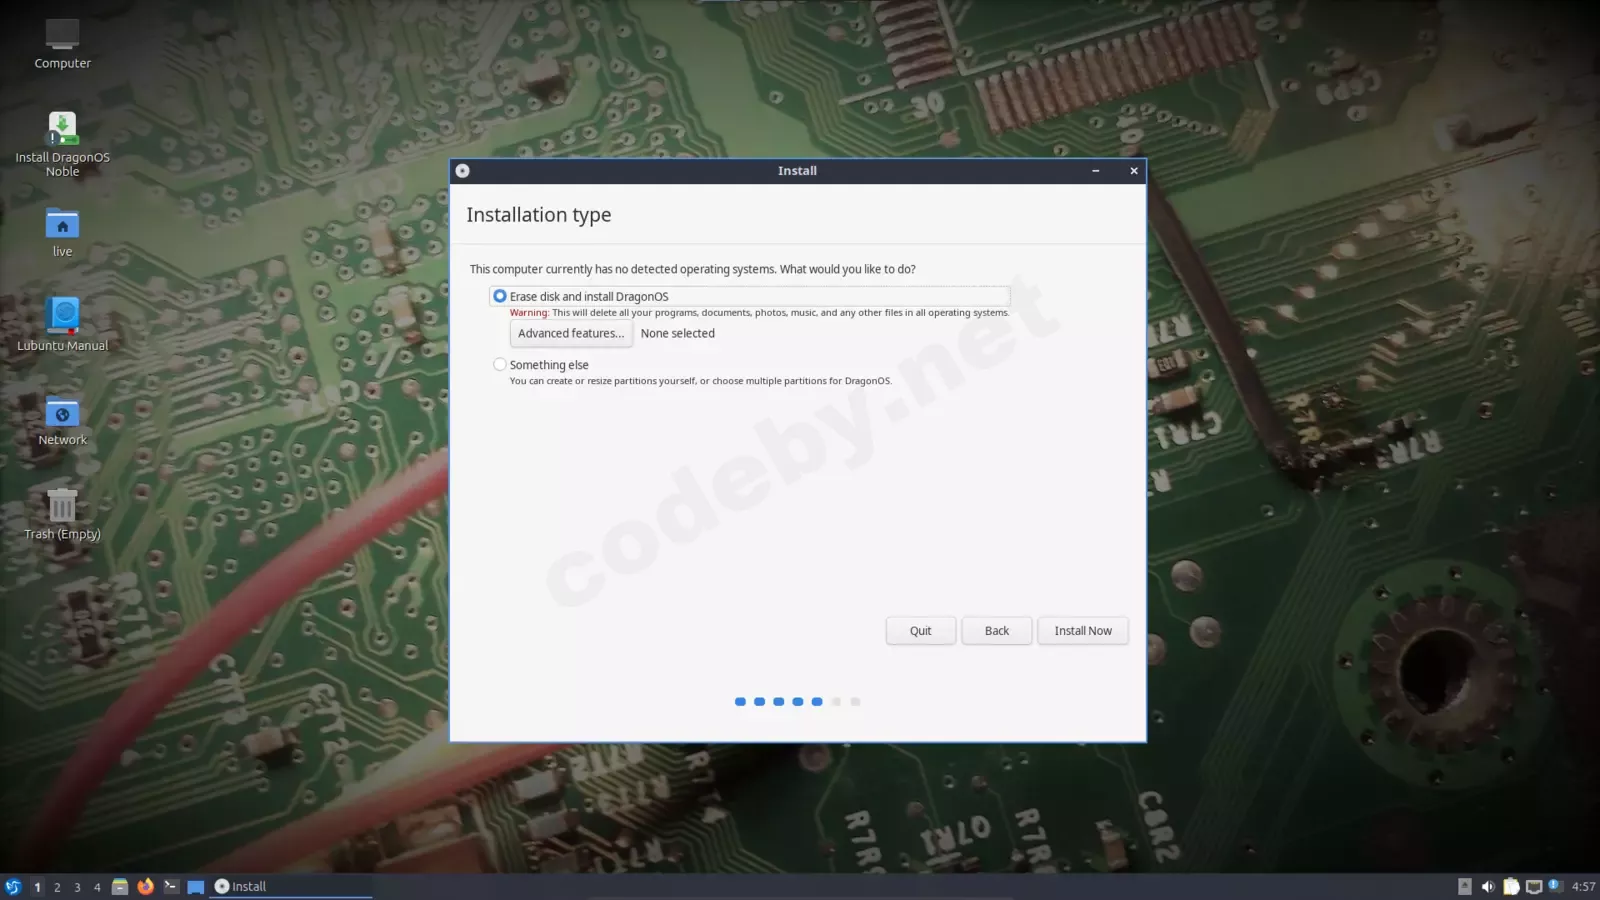1600x900 pixels.
Task: Select the Install task in the taskbar
Action: (x=290, y=887)
